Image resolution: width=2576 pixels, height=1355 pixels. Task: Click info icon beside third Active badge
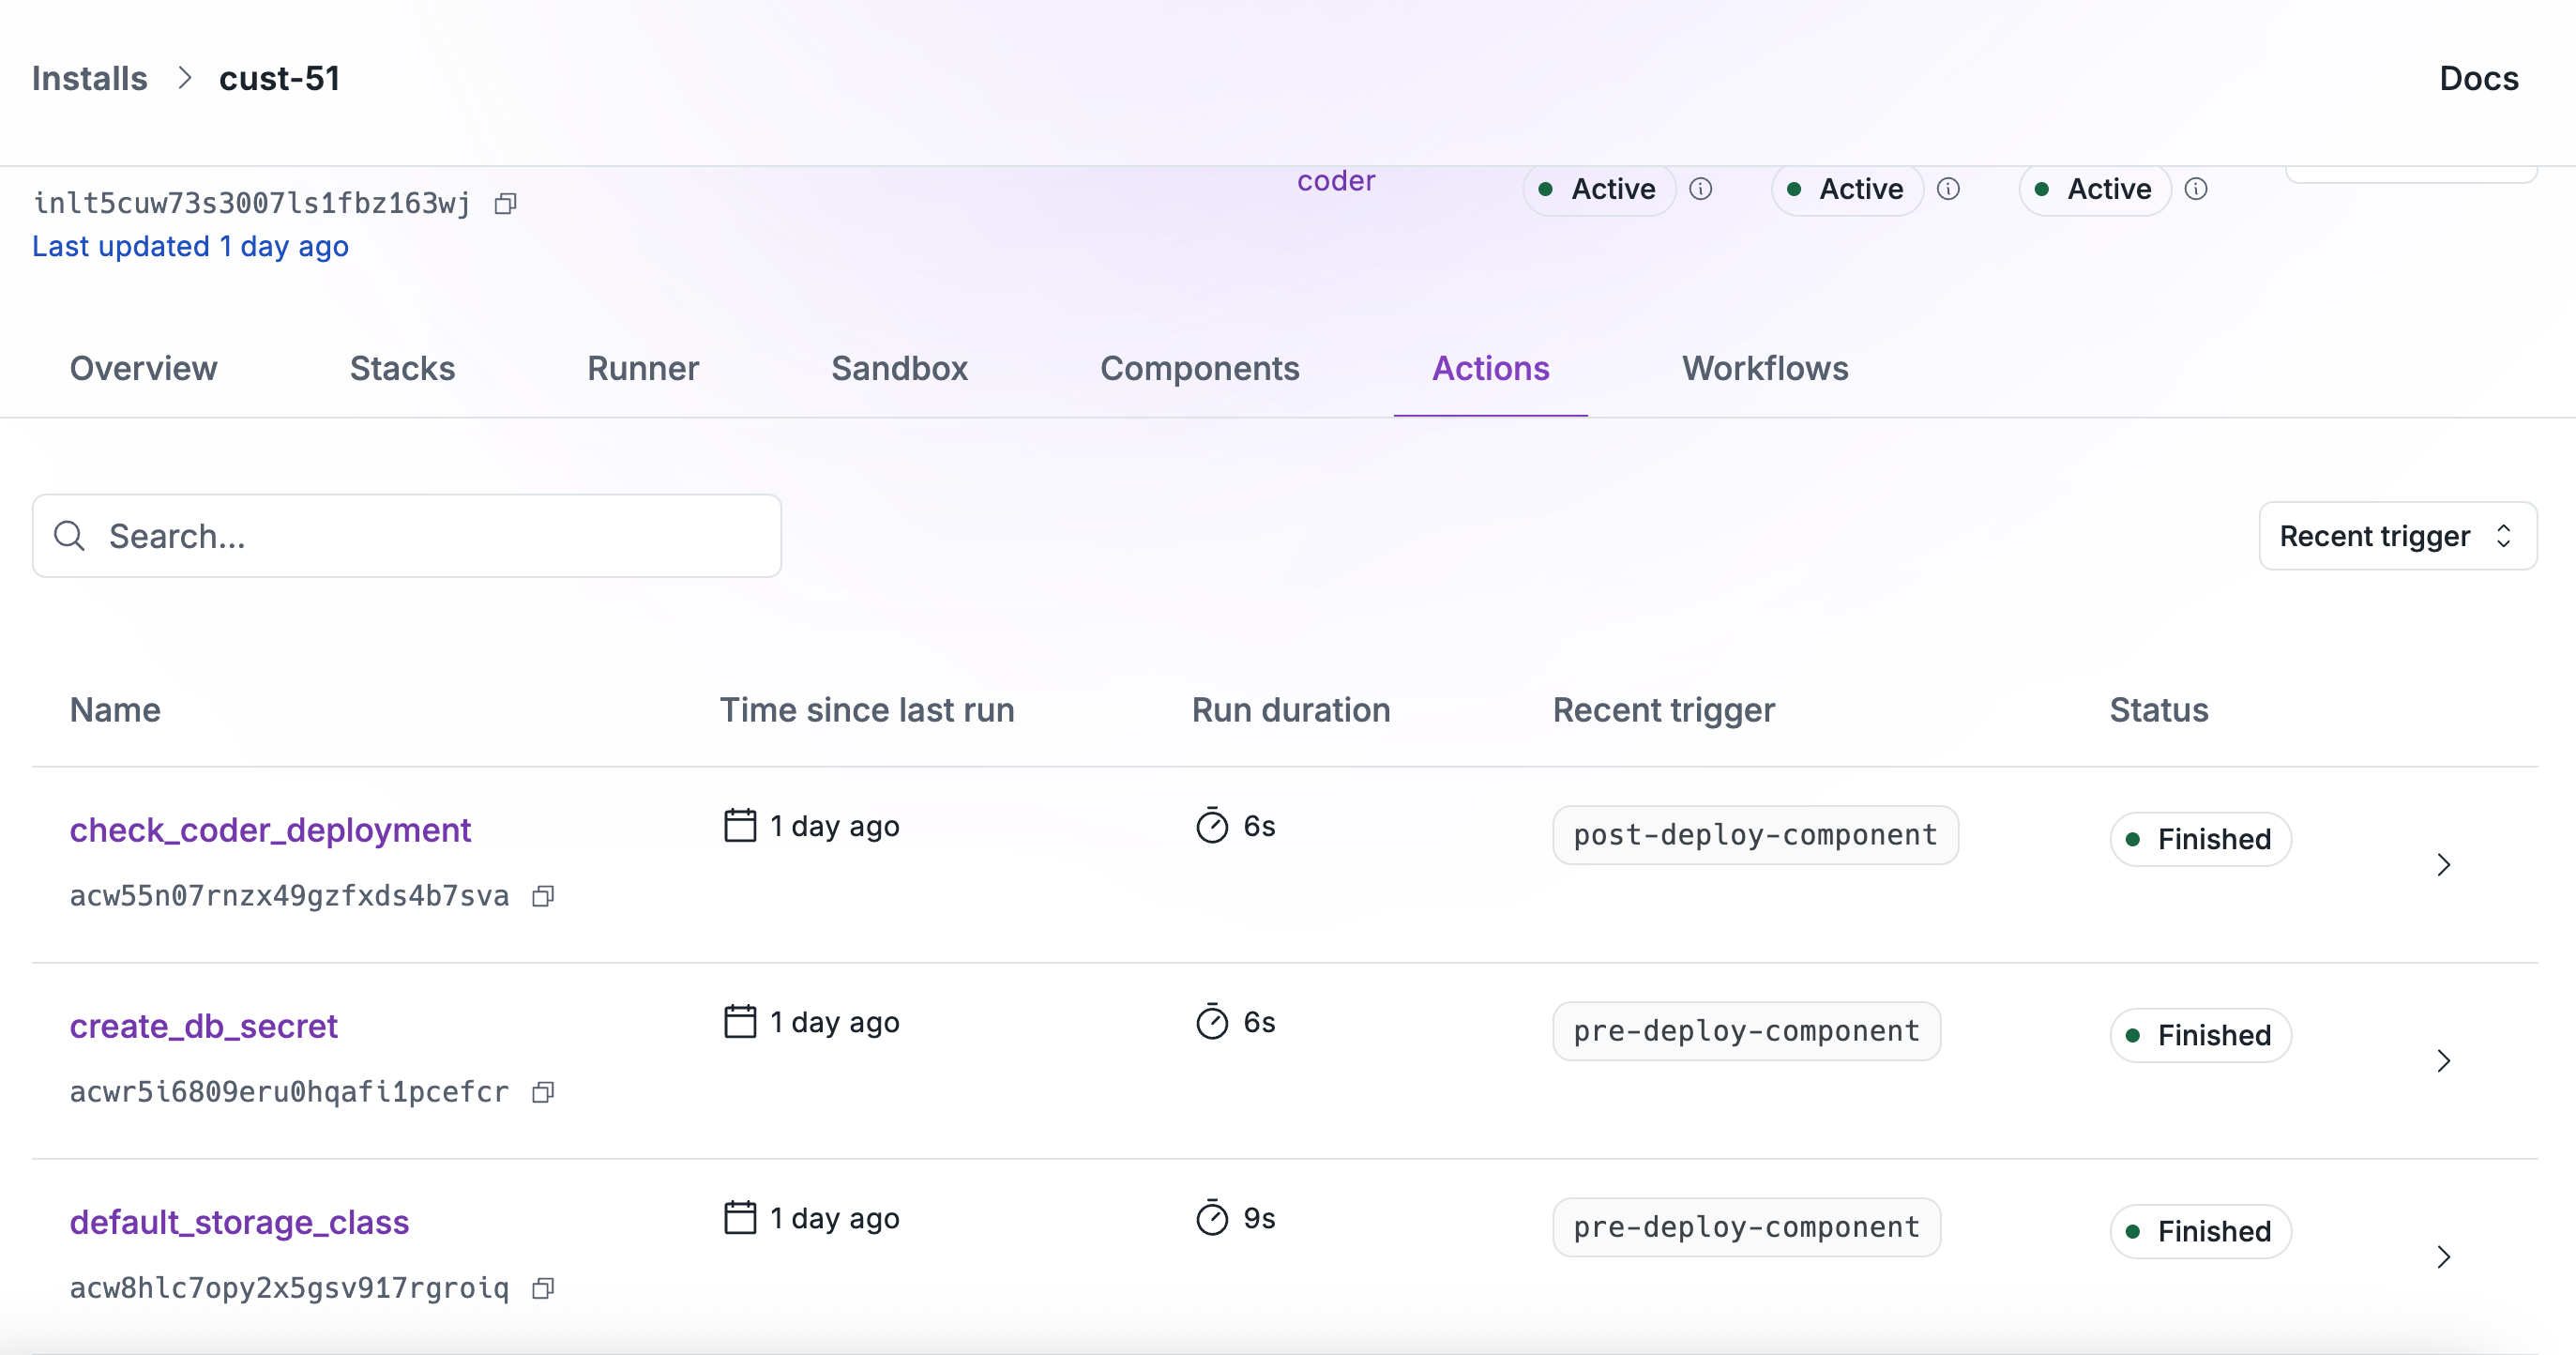pyautogui.click(x=2196, y=189)
